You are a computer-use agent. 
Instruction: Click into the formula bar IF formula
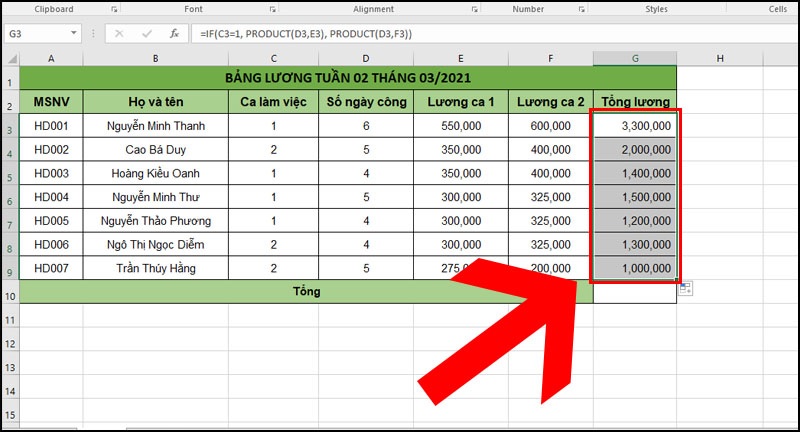[450, 33]
